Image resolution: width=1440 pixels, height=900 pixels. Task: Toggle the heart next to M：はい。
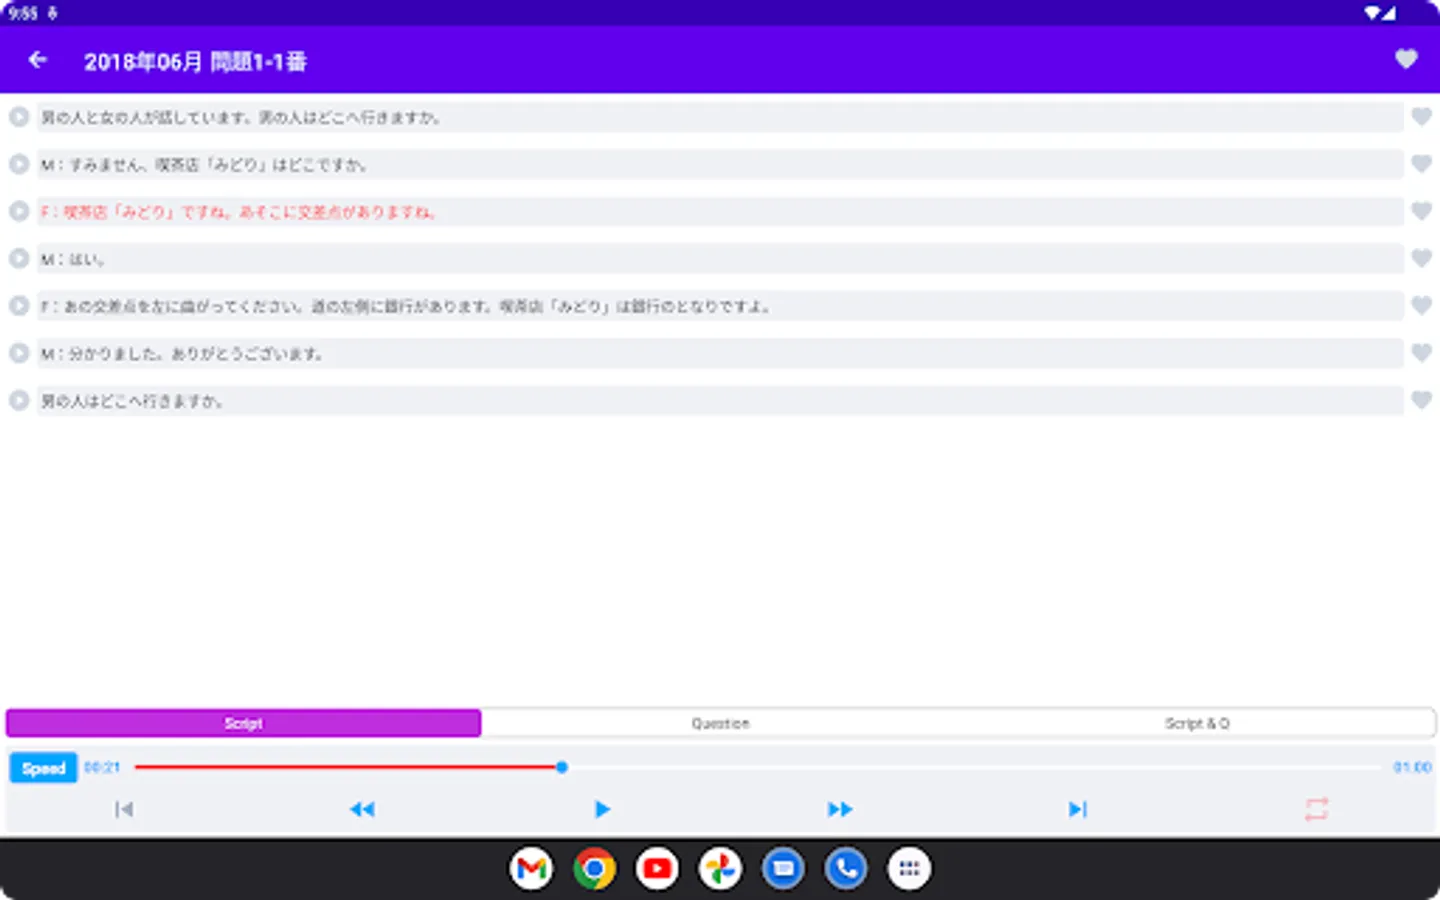coord(1420,258)
